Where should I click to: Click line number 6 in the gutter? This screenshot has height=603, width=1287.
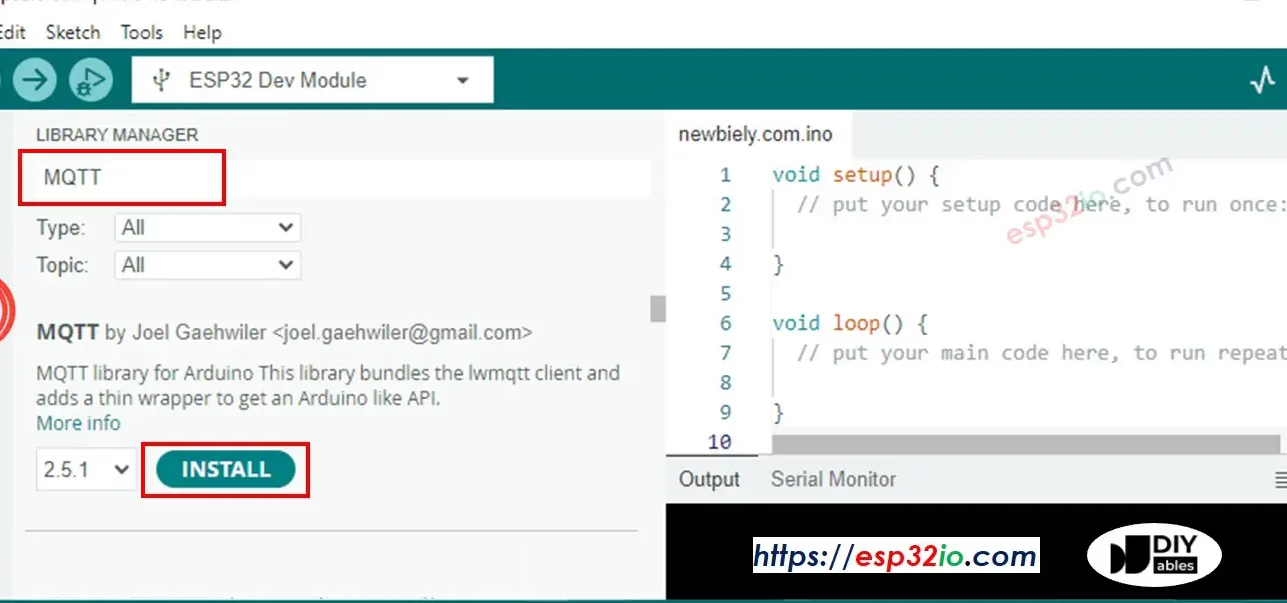(725, 323)
